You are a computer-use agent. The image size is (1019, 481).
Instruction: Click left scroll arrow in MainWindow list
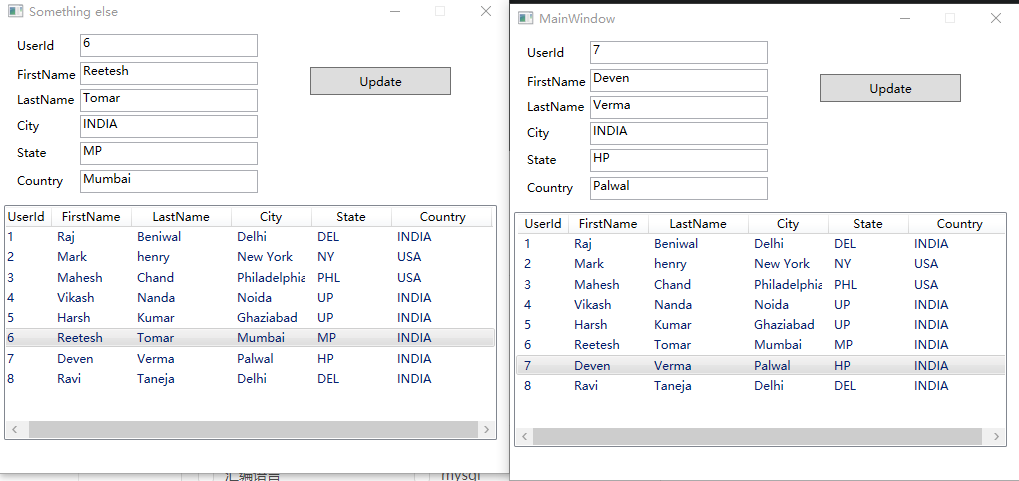[x=525, y=436]
